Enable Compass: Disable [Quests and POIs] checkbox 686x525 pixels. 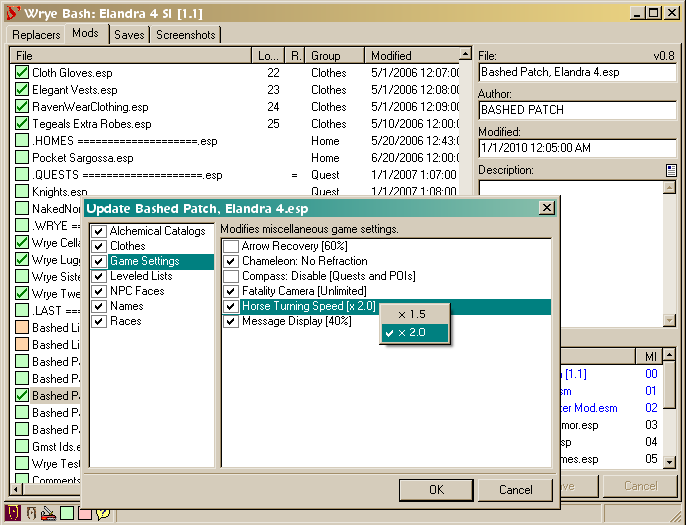pos(231,276)
